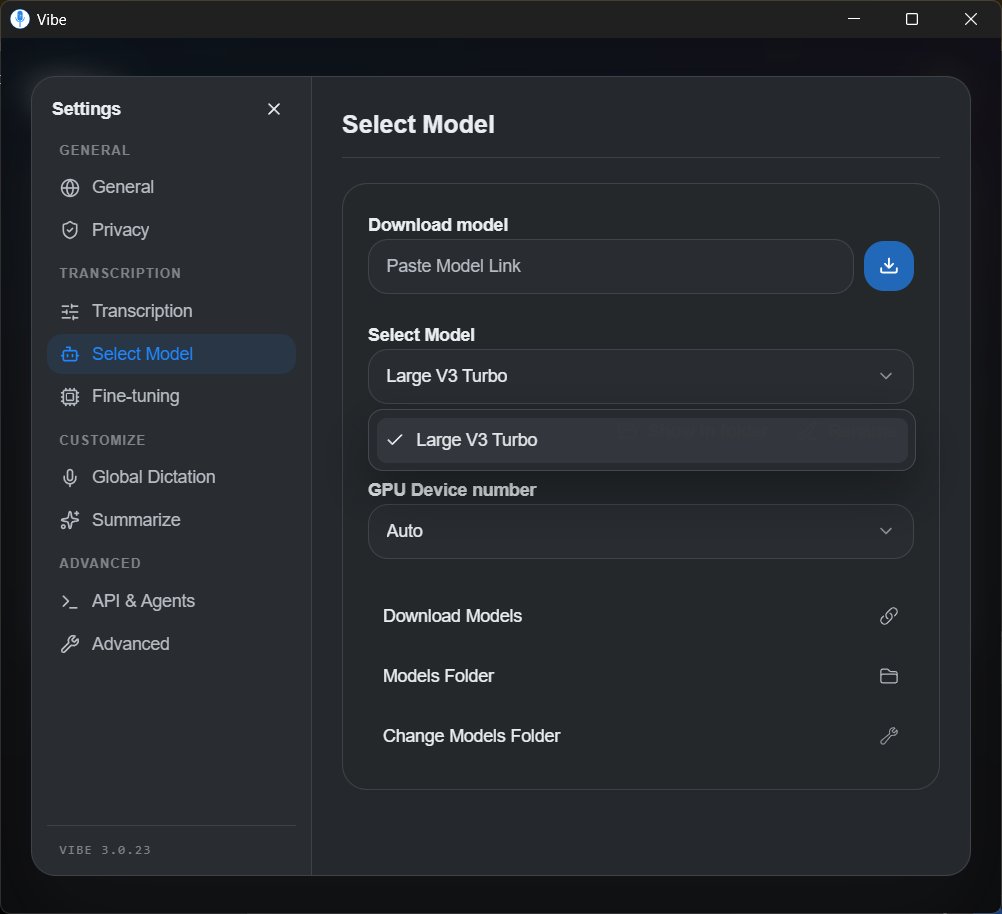
Task: Click the globe icon beside General
Action: (x=70, y=187)
